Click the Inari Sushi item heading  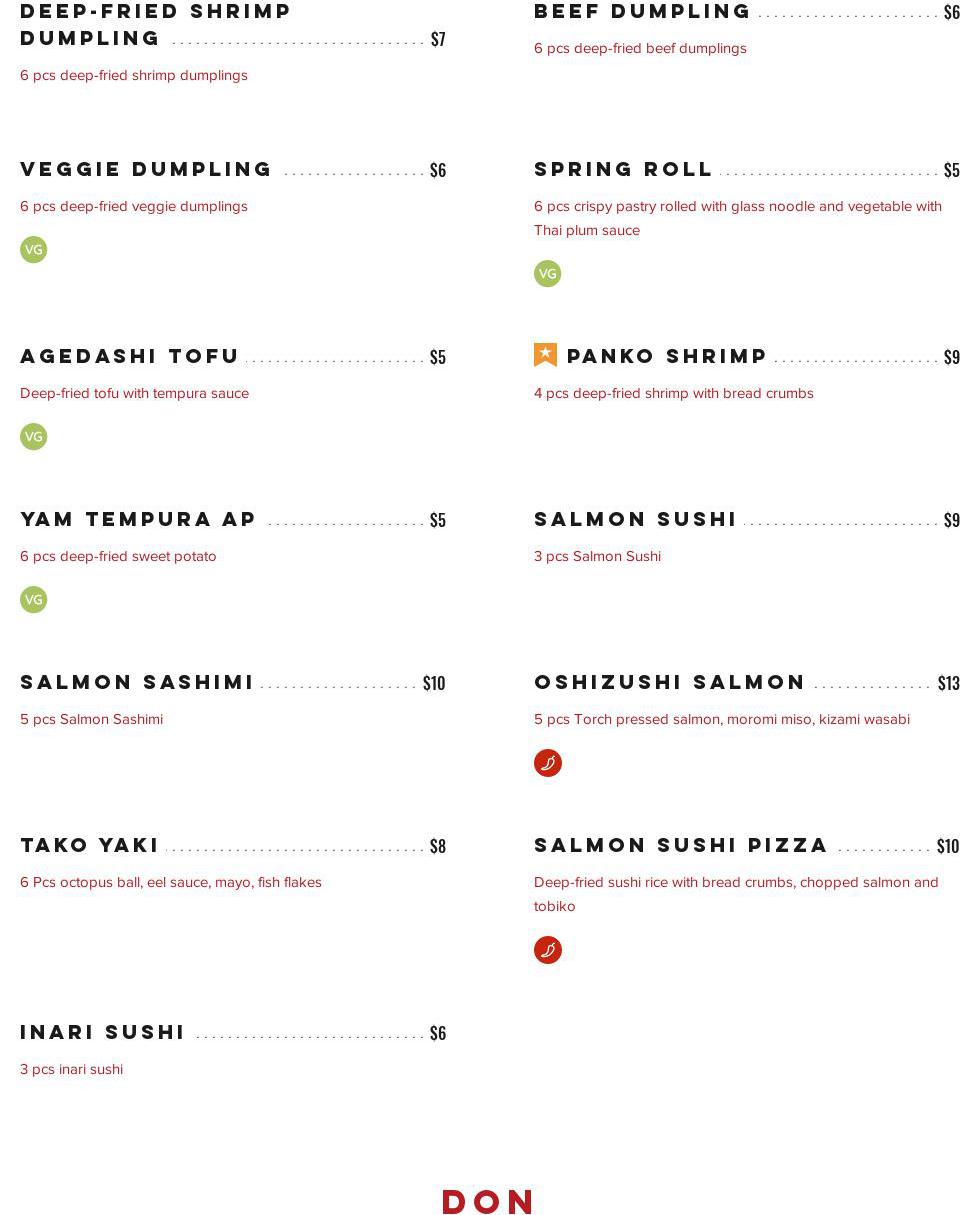pos(103,1033)
